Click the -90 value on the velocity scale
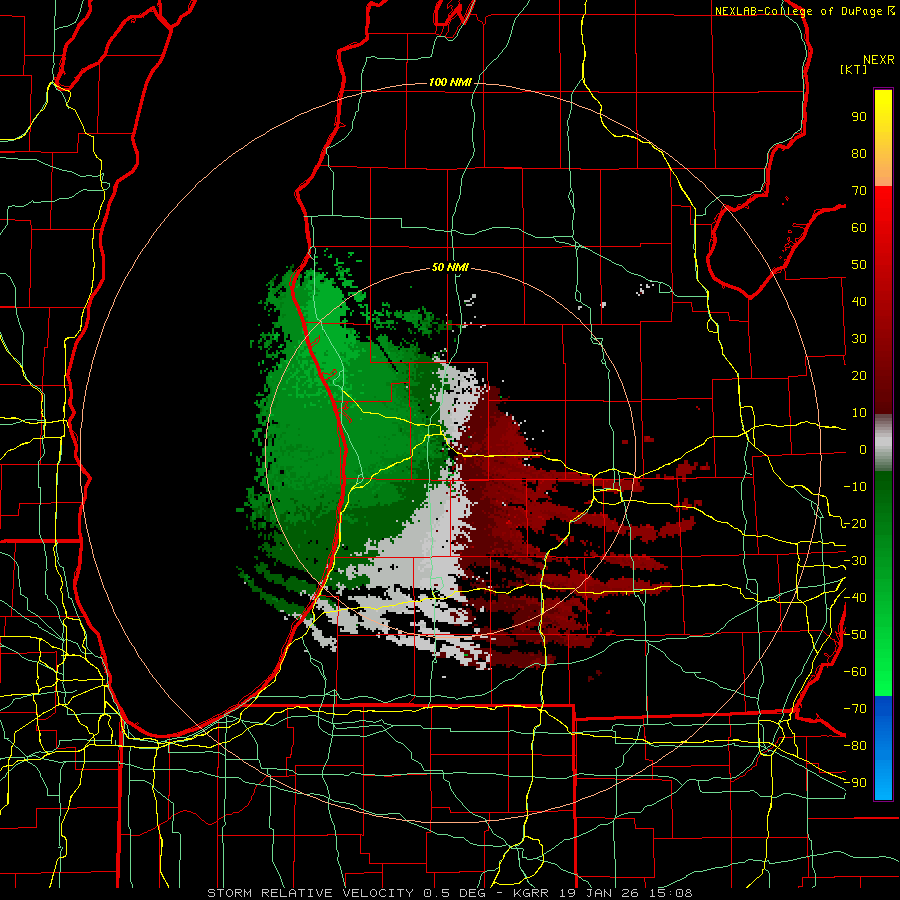 tap(855, 783)
